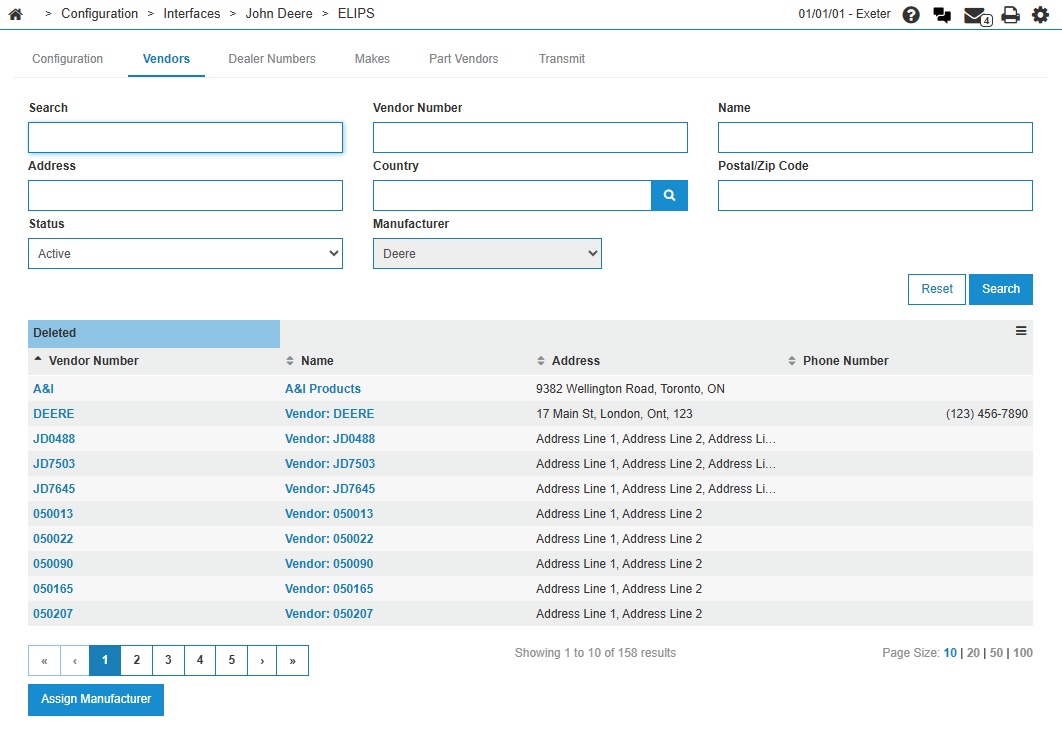This screenshot has height=736, width=1062.
Task: Open the help question mark icon
Action: pyautogui.click(x=911, y=15)
